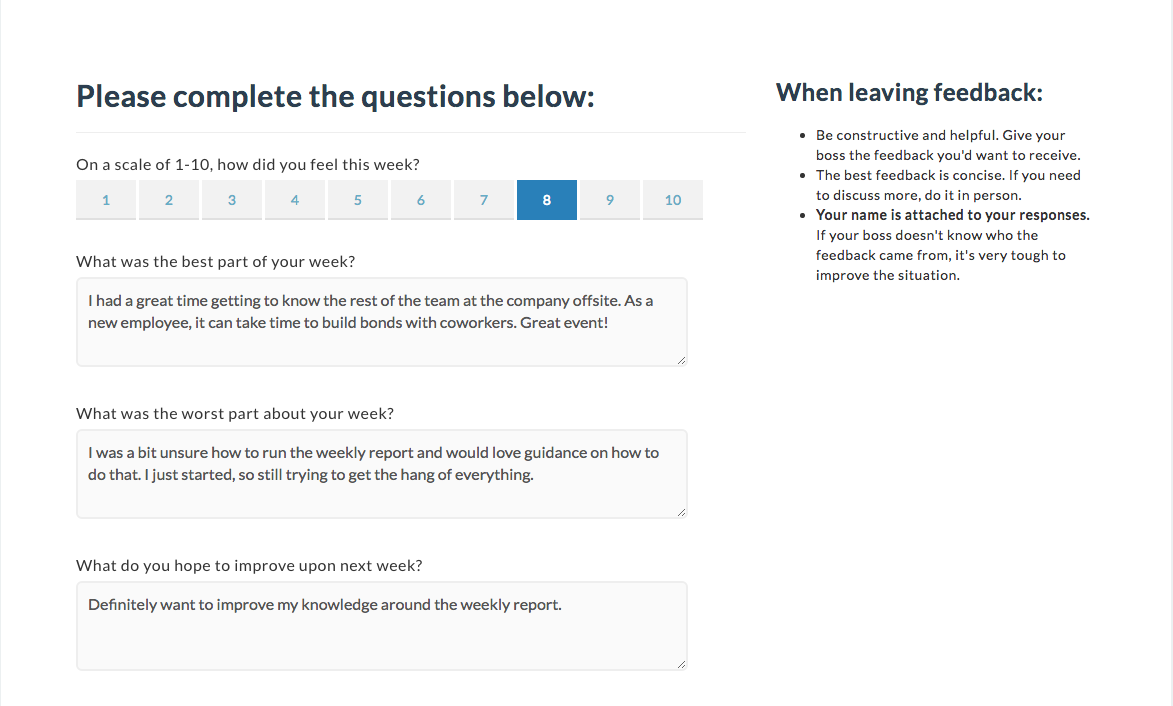The width and height of the screenshot is (1173, 706).
Task: Click the bolded 'Your name is attached' bullet text
Action: pos(951,214)
